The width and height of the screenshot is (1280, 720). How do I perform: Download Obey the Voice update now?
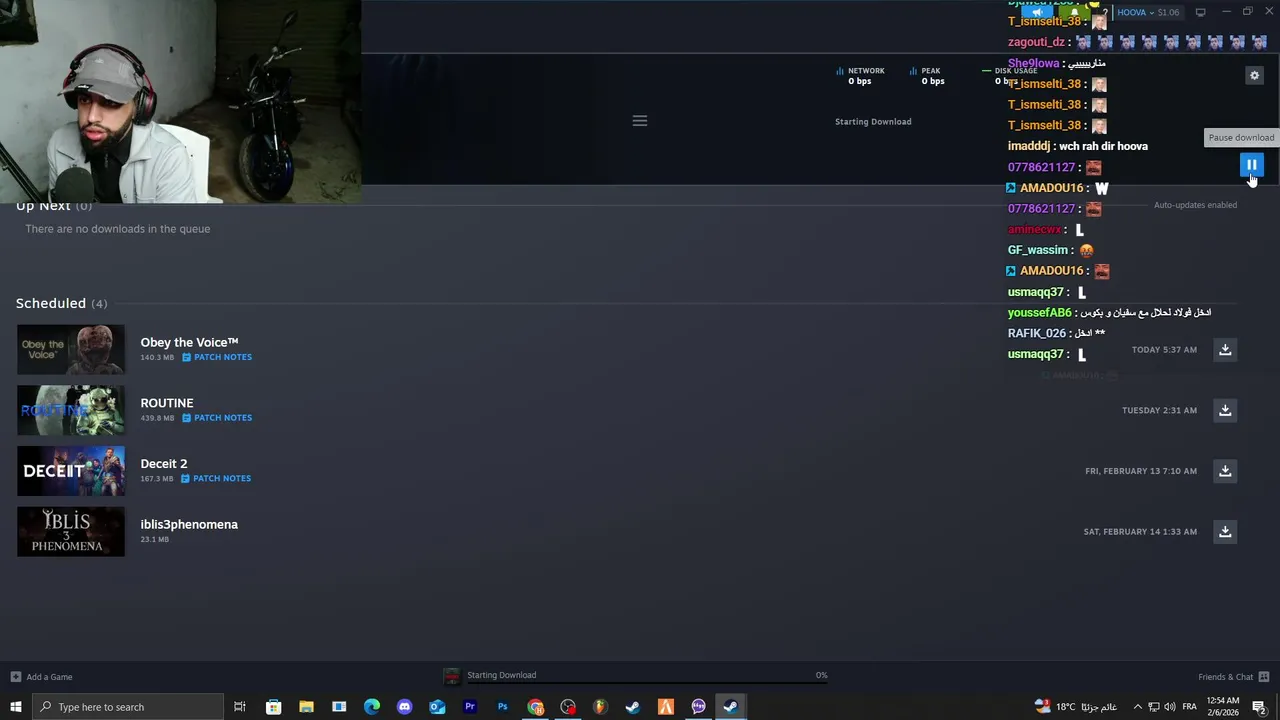pyautogui.click(x=1225, y=350)
